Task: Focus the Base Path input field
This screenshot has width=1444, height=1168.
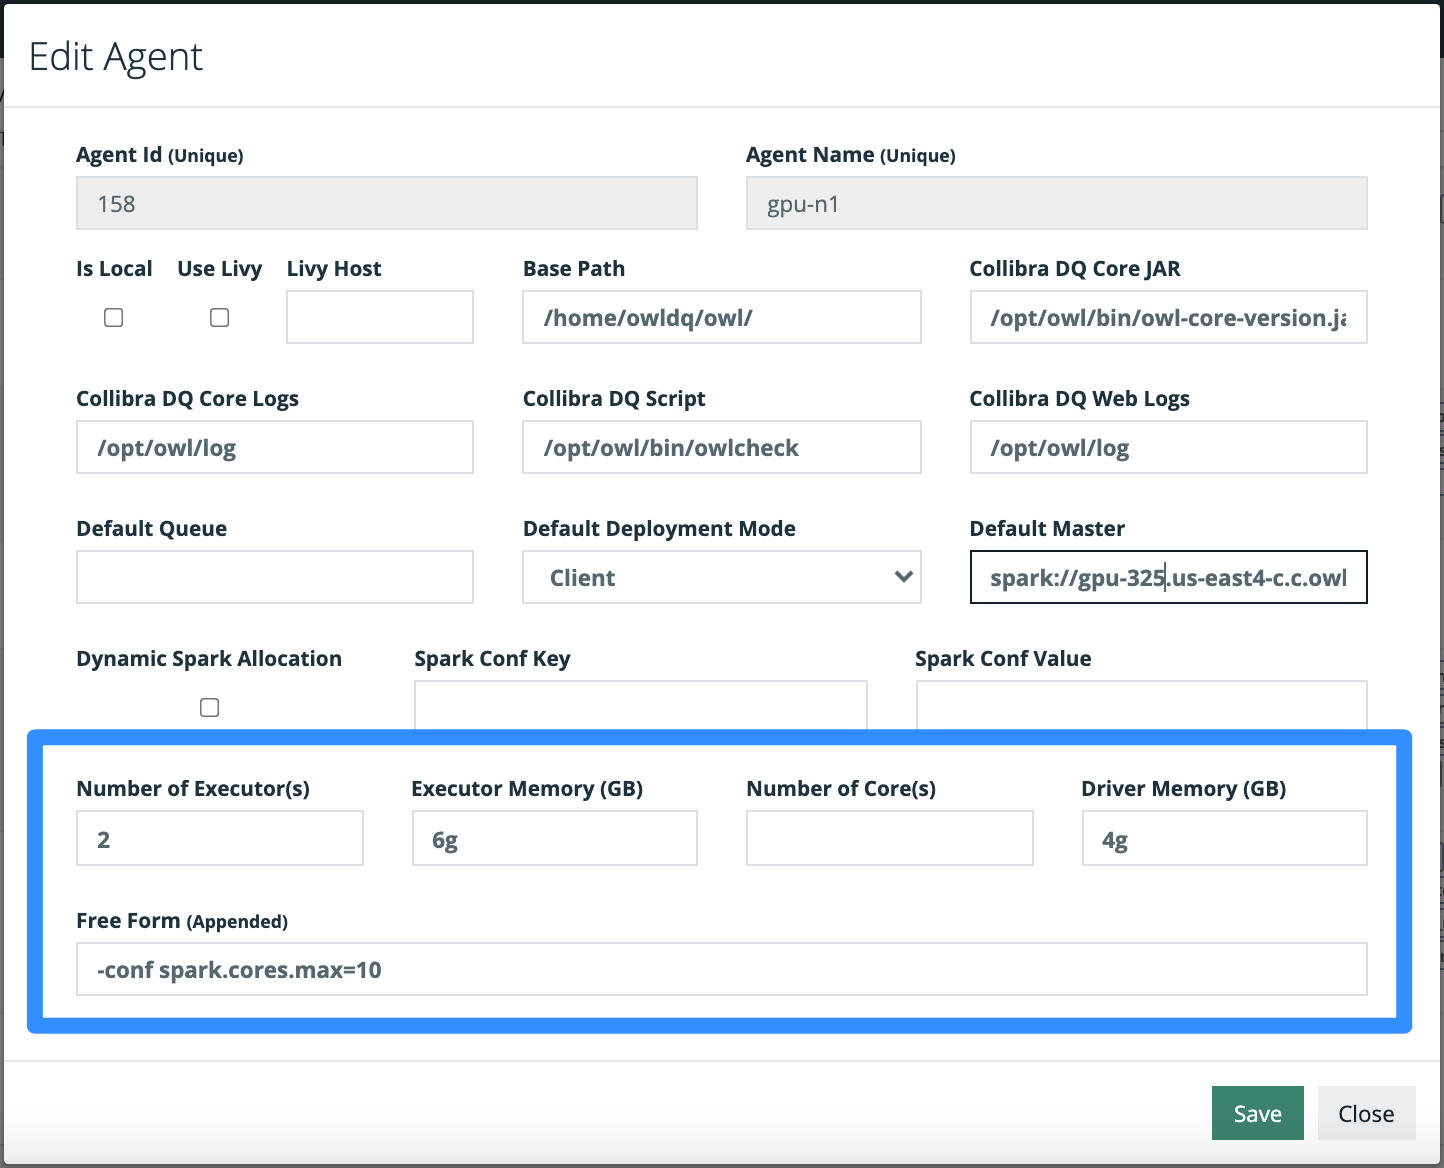Action: (721, 318)
